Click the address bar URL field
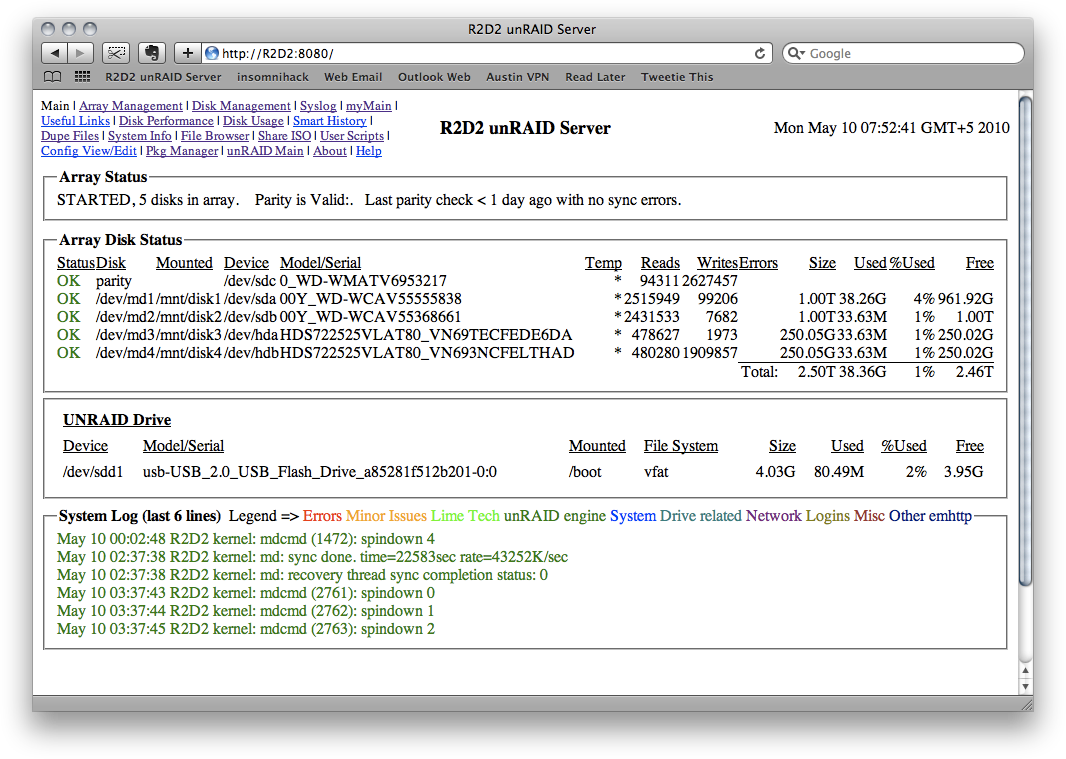 point(487,53)
